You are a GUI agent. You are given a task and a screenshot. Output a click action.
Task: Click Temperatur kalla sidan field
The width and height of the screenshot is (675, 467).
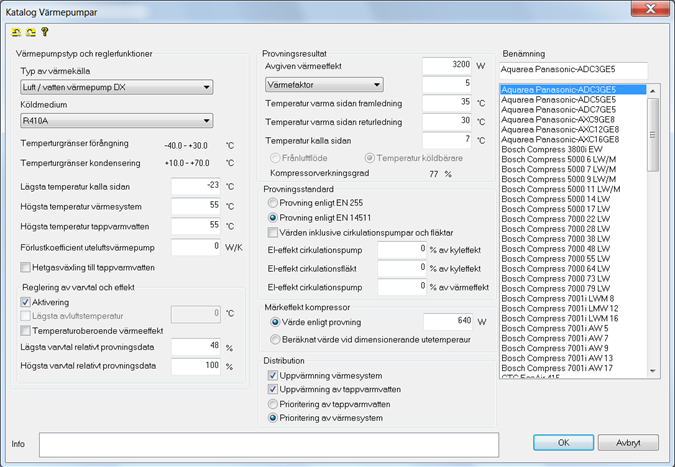coord(447,140)
